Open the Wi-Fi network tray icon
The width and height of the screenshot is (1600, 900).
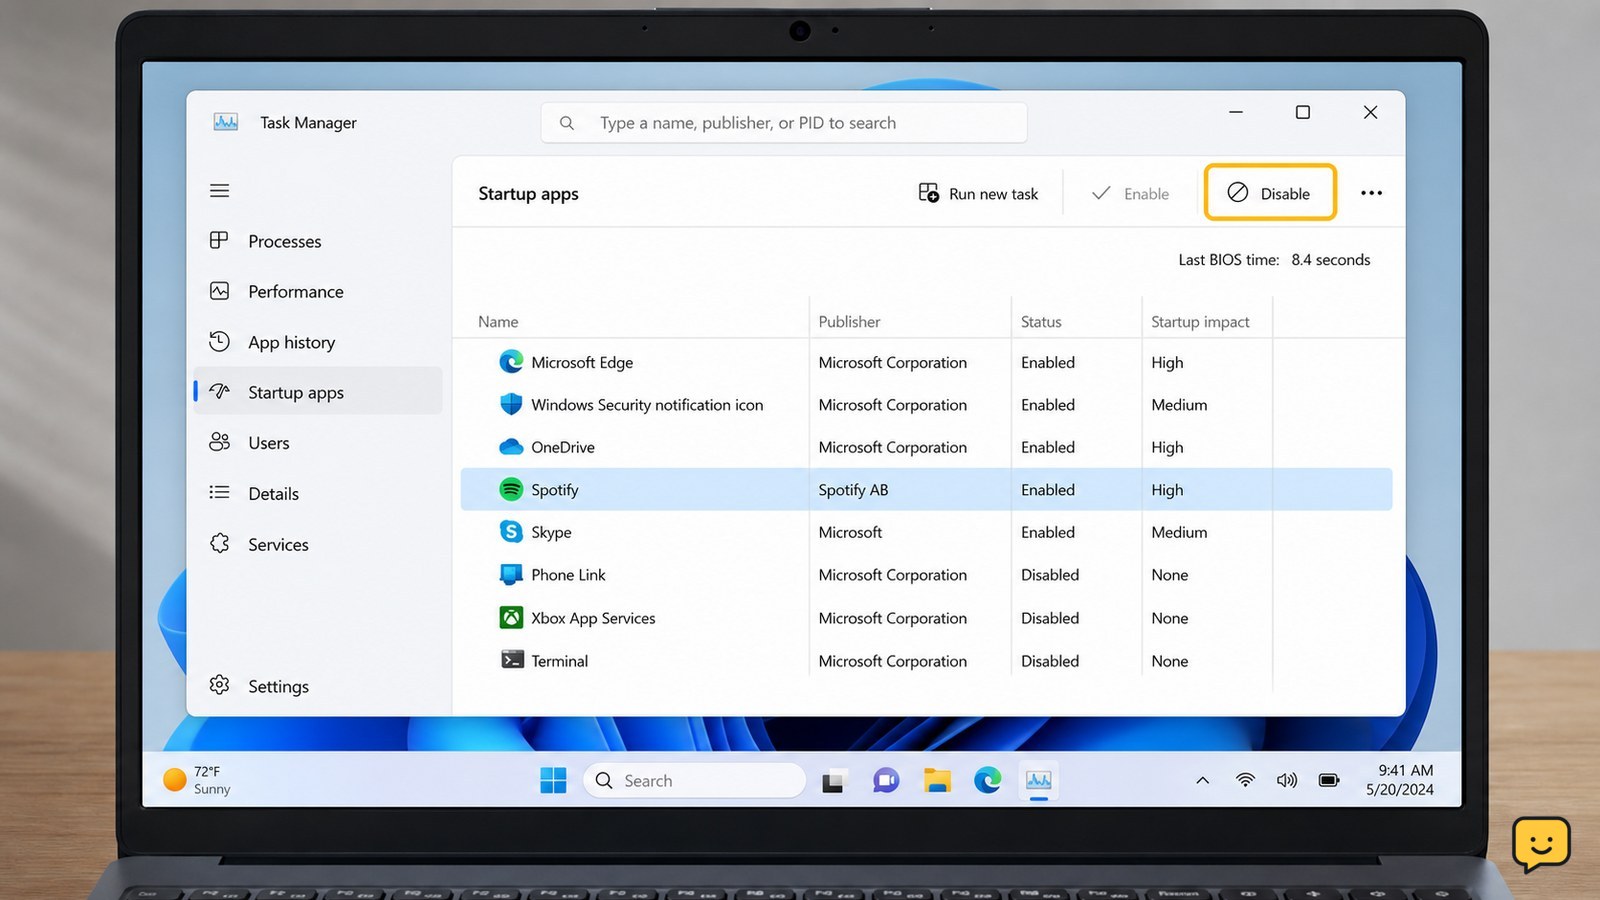(x=1245, y=780)
